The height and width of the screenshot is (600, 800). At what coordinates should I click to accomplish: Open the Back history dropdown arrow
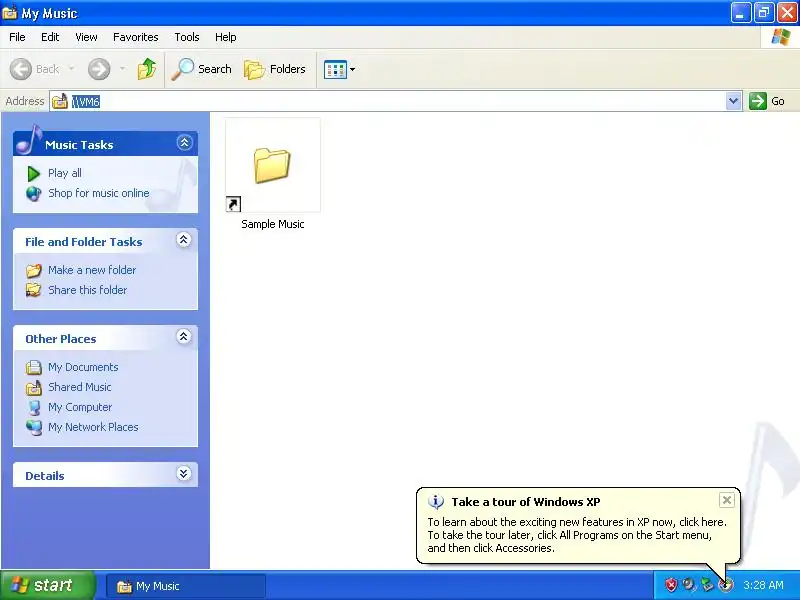[71, 68]
